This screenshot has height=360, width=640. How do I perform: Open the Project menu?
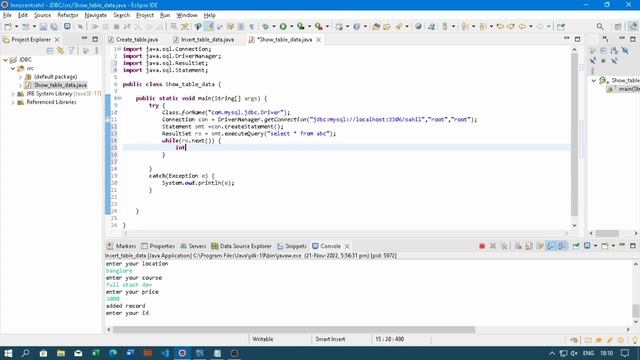coord(145,15)
